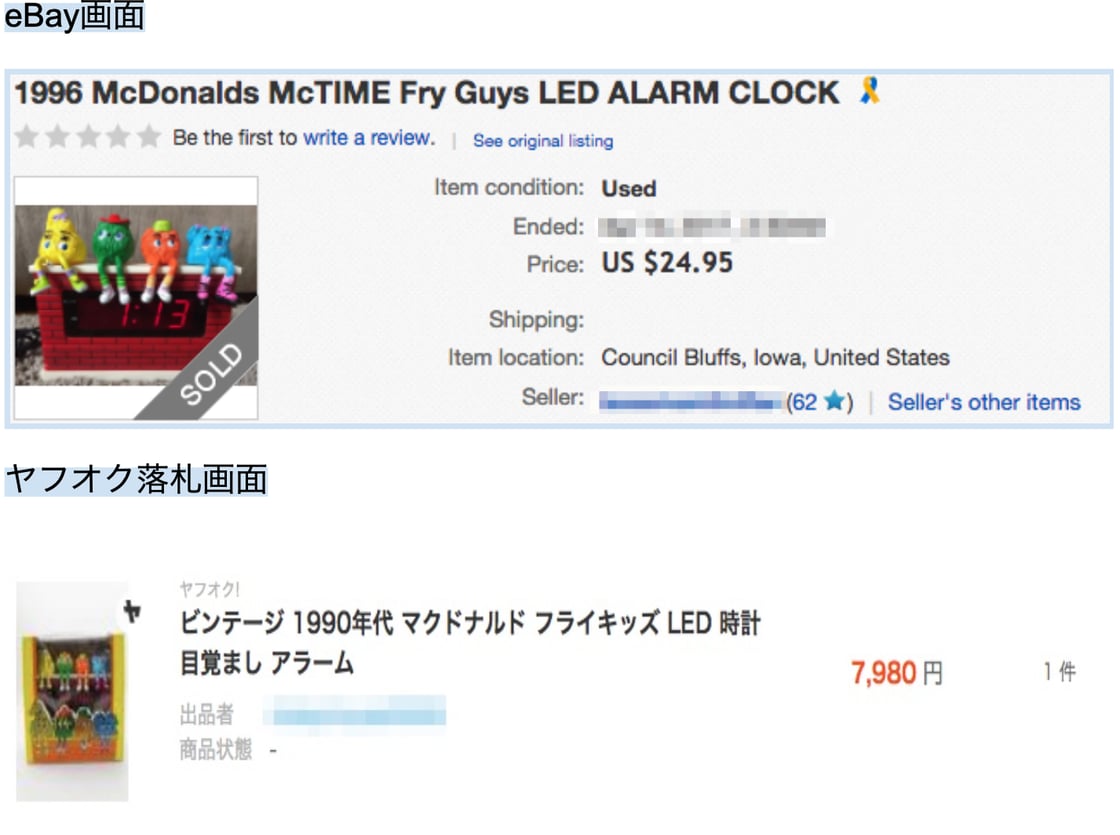Click the seller feedback score 62
The height and width of the screenshot is (835, 1120).
803,402
